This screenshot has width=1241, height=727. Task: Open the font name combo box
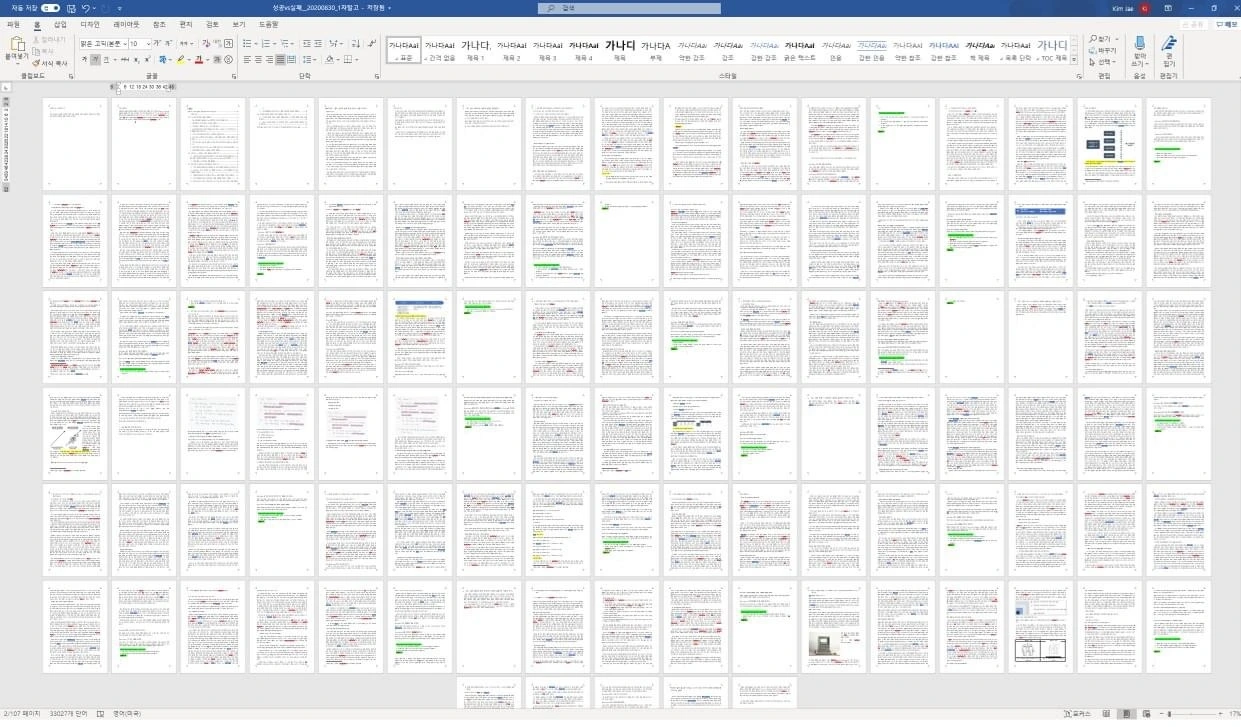click(x=102, y=44)
